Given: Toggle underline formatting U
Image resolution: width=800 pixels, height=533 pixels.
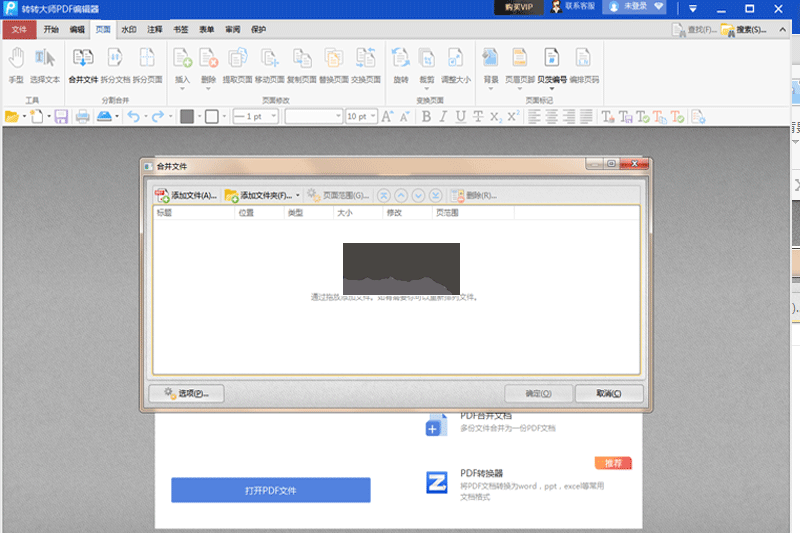Looking at the screenshot, I should [461, 117].
